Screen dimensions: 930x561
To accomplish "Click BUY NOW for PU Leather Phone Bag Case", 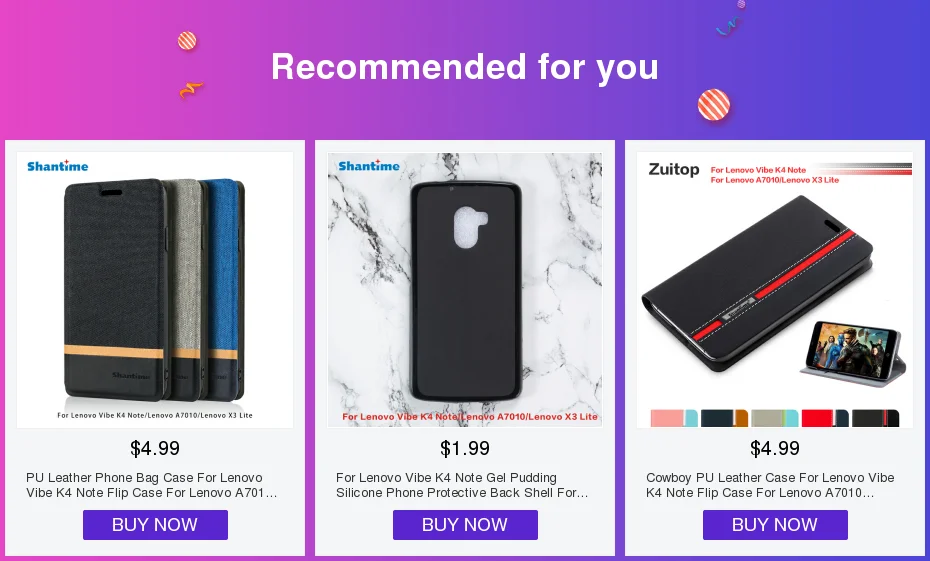I will tap(155, 525).
